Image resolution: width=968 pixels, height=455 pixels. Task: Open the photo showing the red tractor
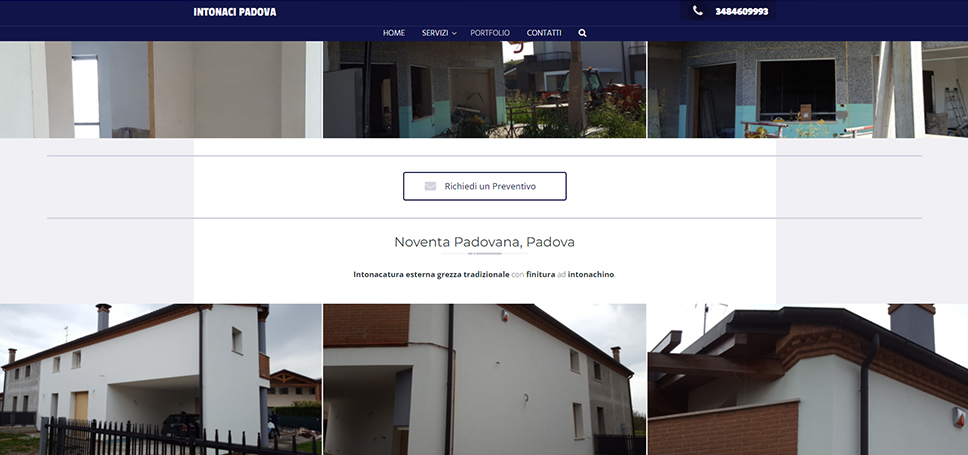pos(484,90)
